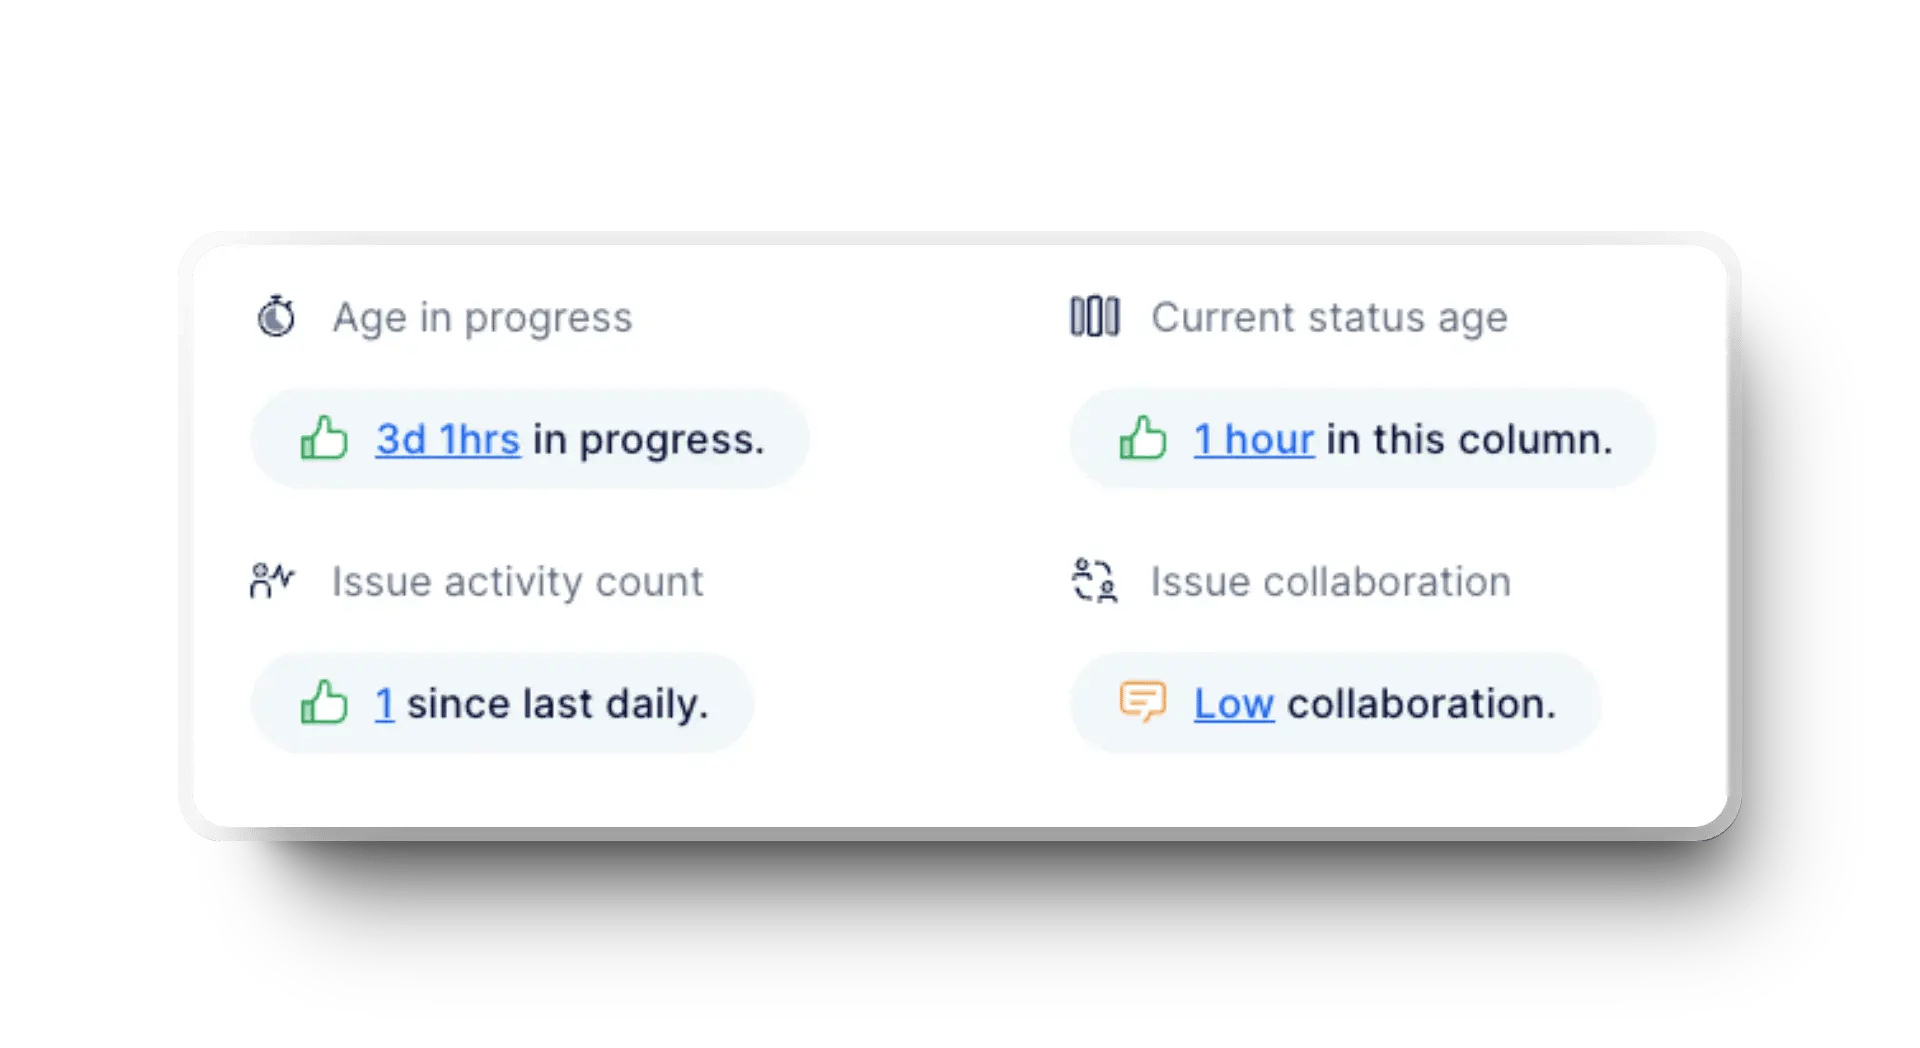
Task: Click the Issue activity count label
Action: tap(517, 580)
